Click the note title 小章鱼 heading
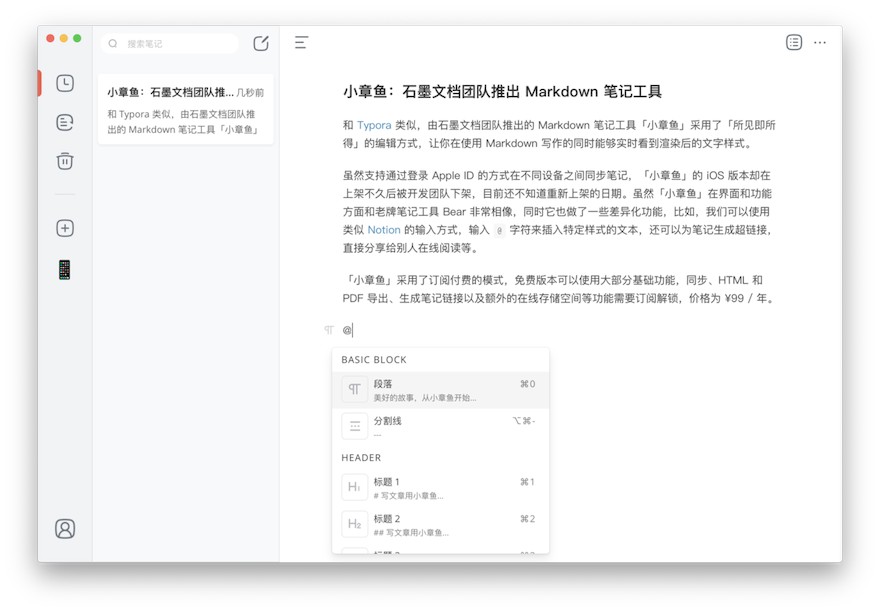This screenshot has height=612, width=880. tap(502, 92)
